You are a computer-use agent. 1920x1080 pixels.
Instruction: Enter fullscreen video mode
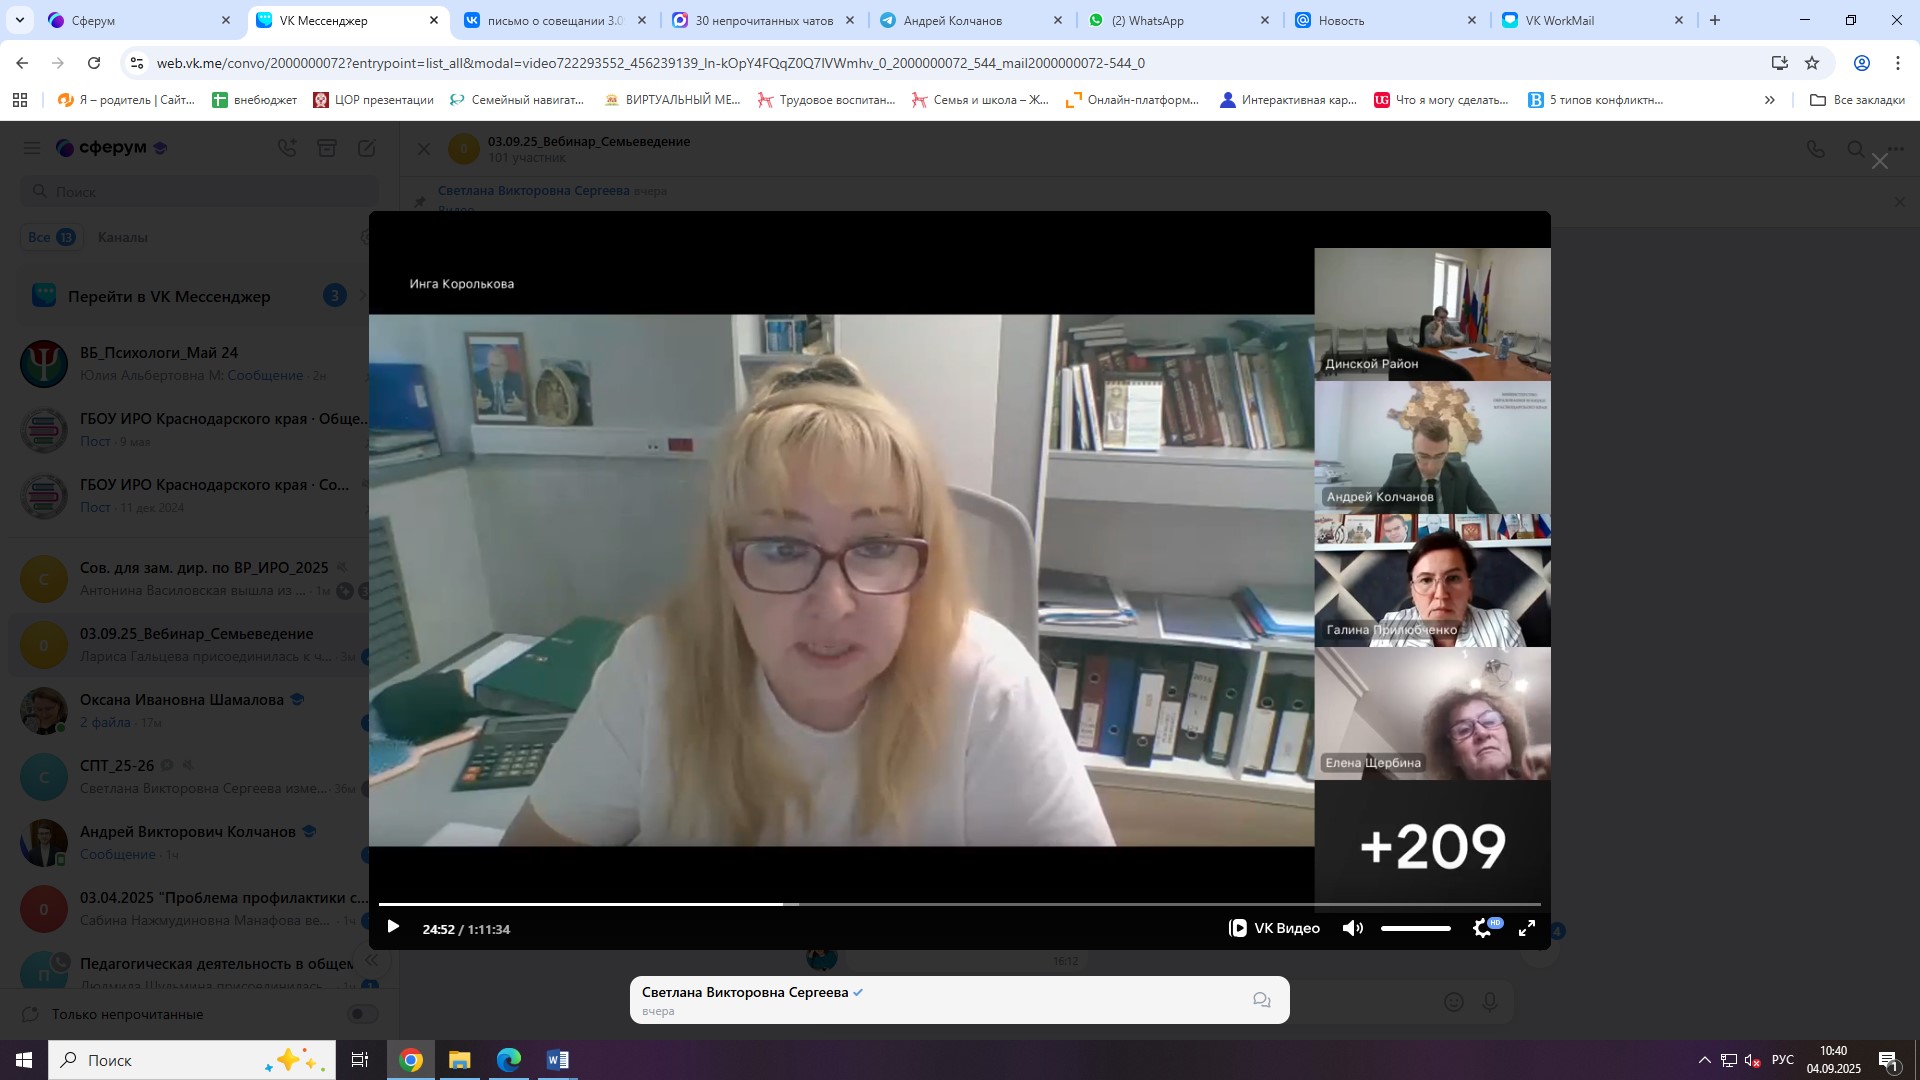(1527, 928)
